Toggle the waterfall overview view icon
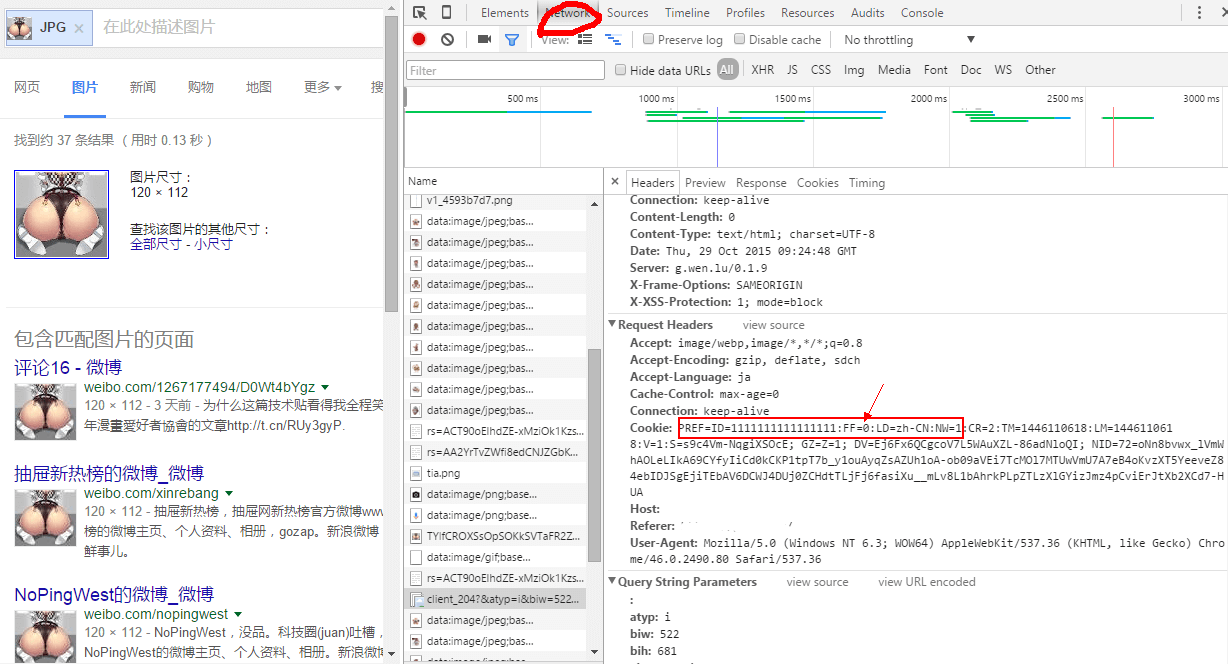1228x664 pixels. (x=612, y=40)
